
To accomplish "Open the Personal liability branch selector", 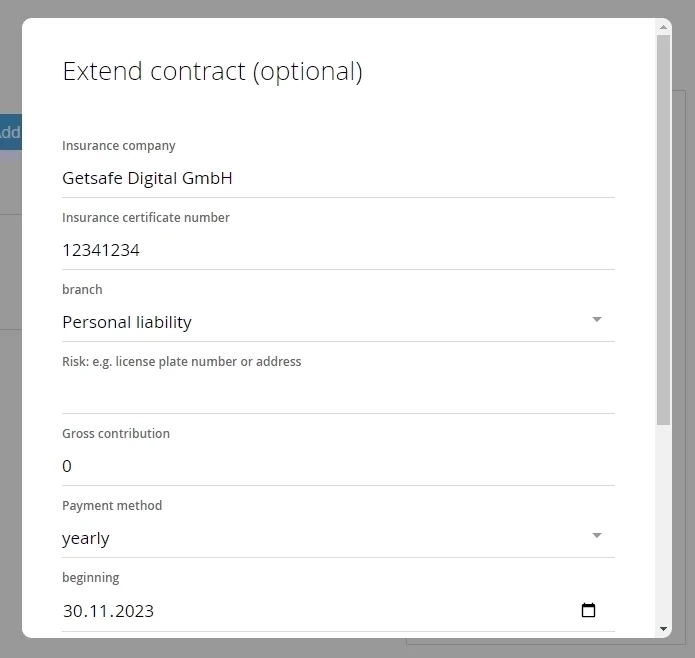I will (x=338, y=322).
